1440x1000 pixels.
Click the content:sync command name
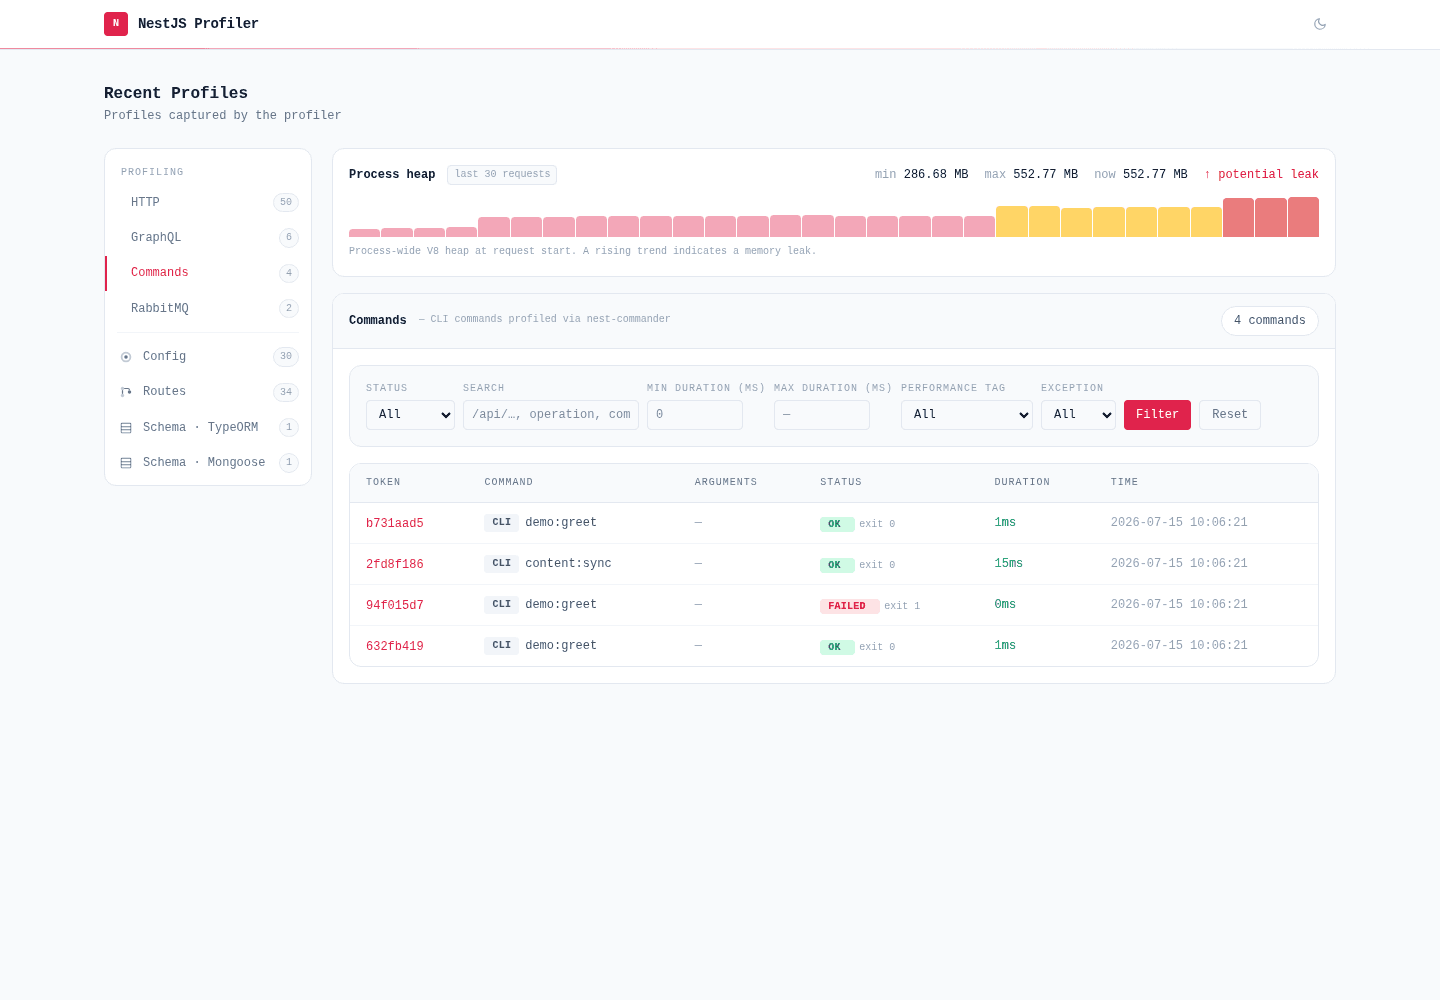pos(568,564)
